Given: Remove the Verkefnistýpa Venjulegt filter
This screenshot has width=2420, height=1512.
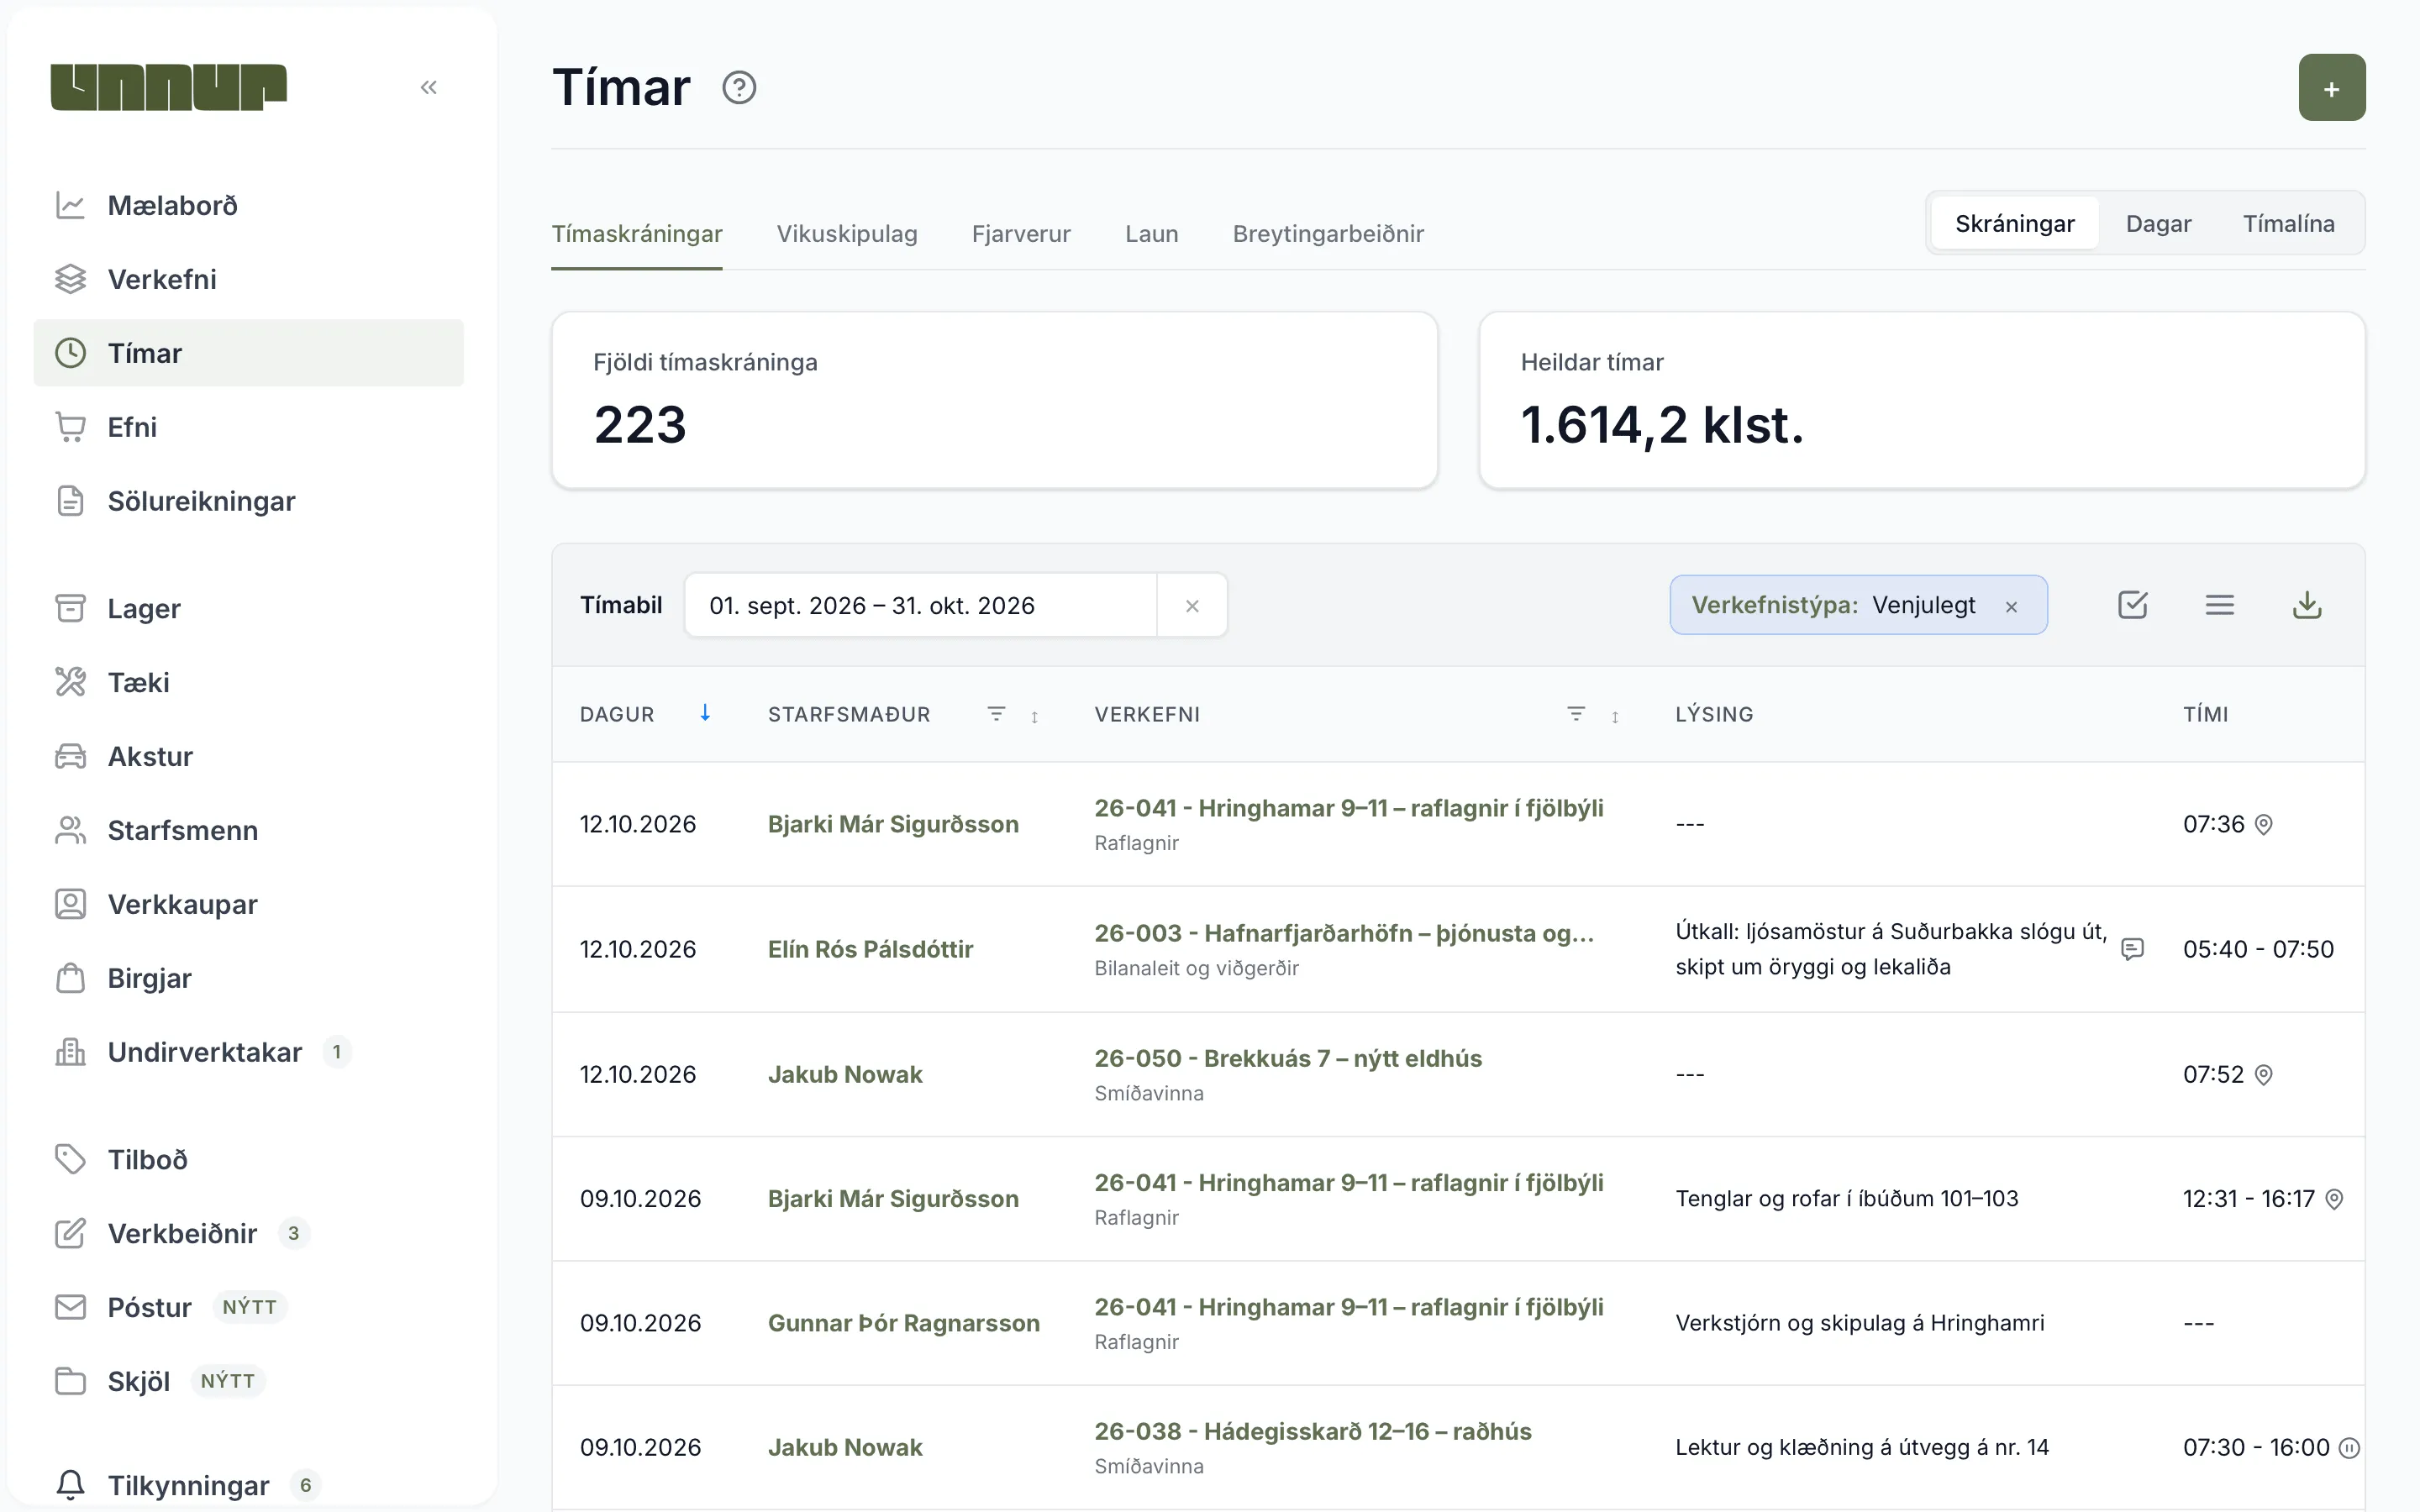Looking at the screenshot, I should (2011, 606).
